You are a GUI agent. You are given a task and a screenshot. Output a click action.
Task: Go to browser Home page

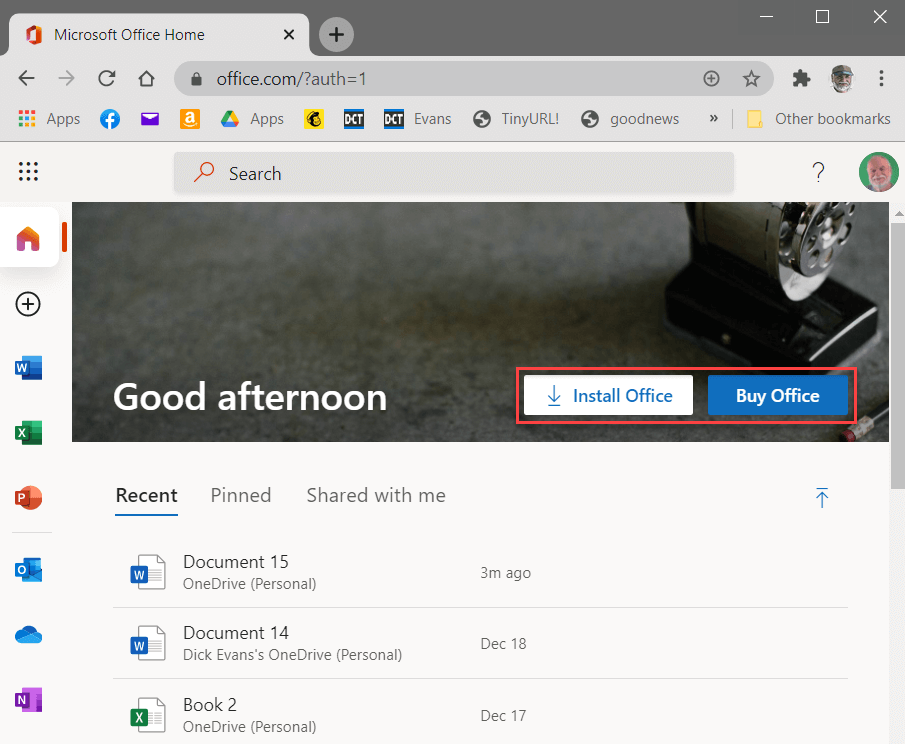(x=147, y=78)
